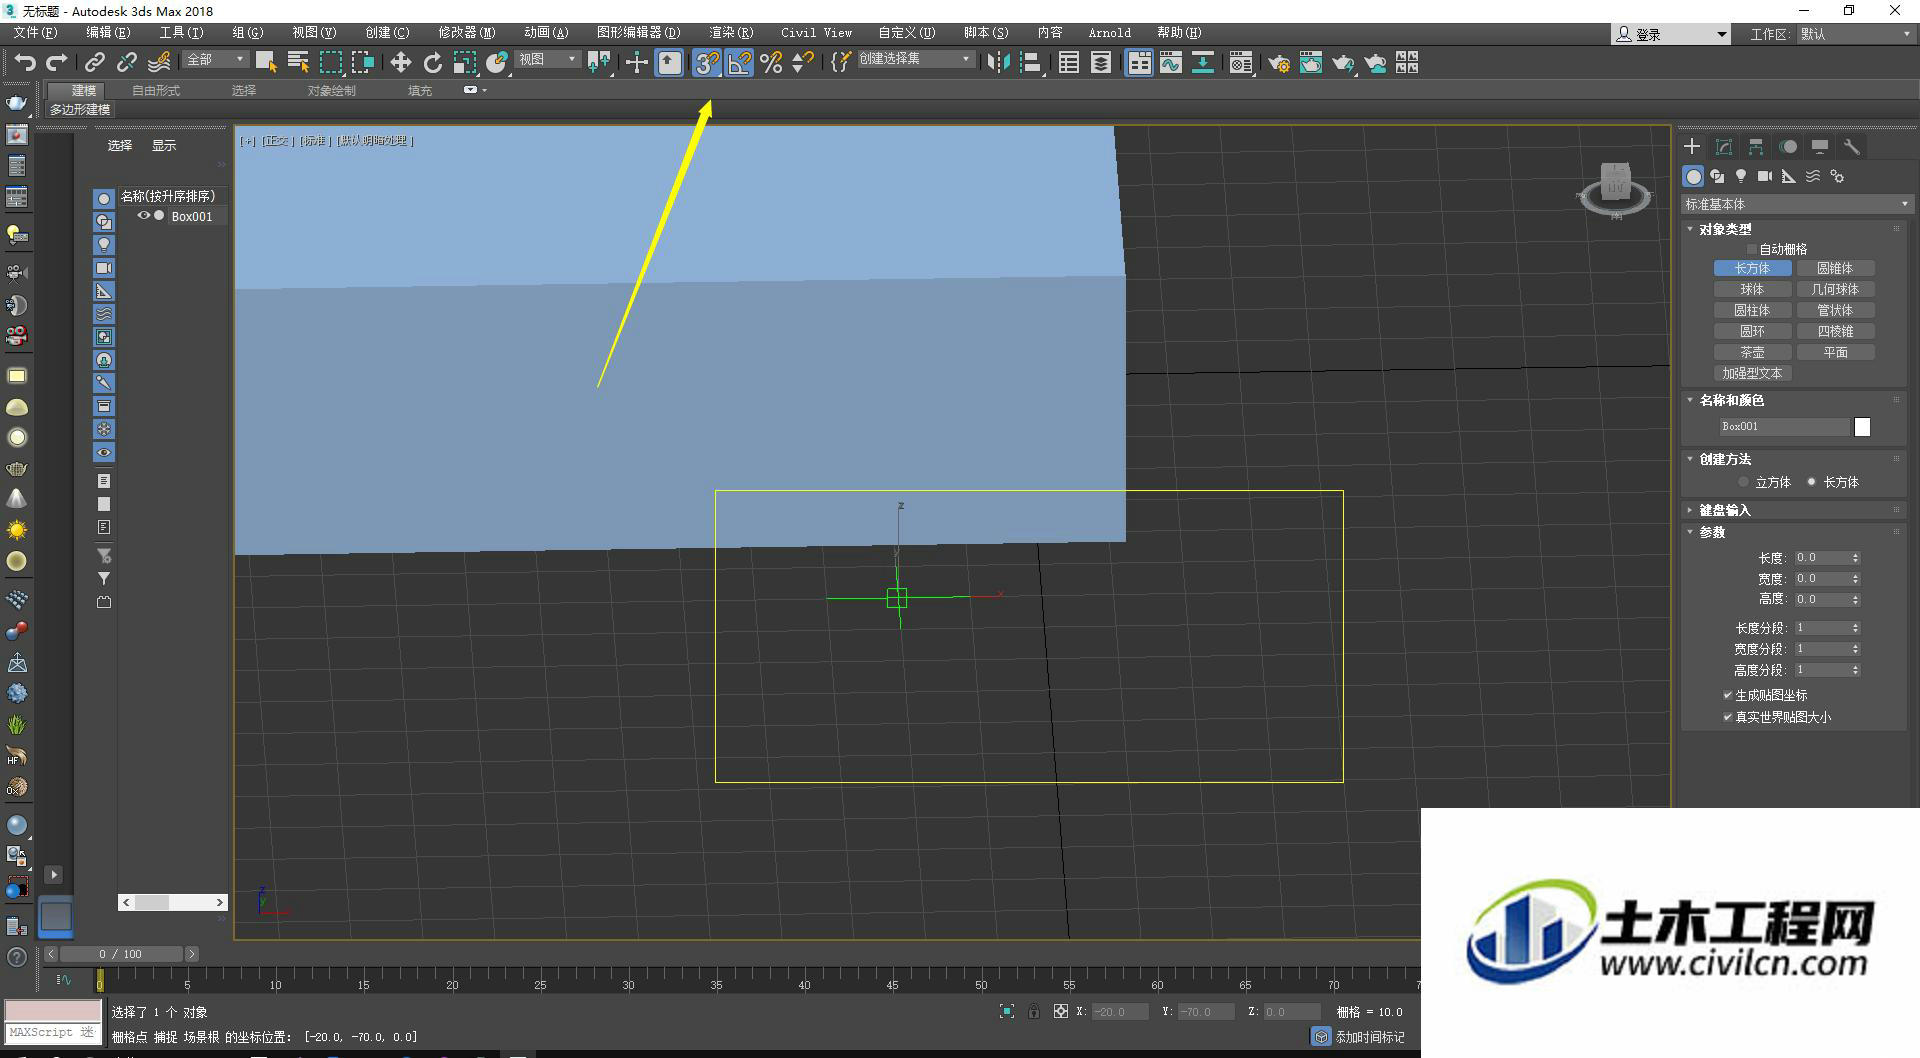The height and width of the screenshot is (1058, 1920).
Task: Click the object color swatch
Action: pyautogui.click(x=1862, y=427)
